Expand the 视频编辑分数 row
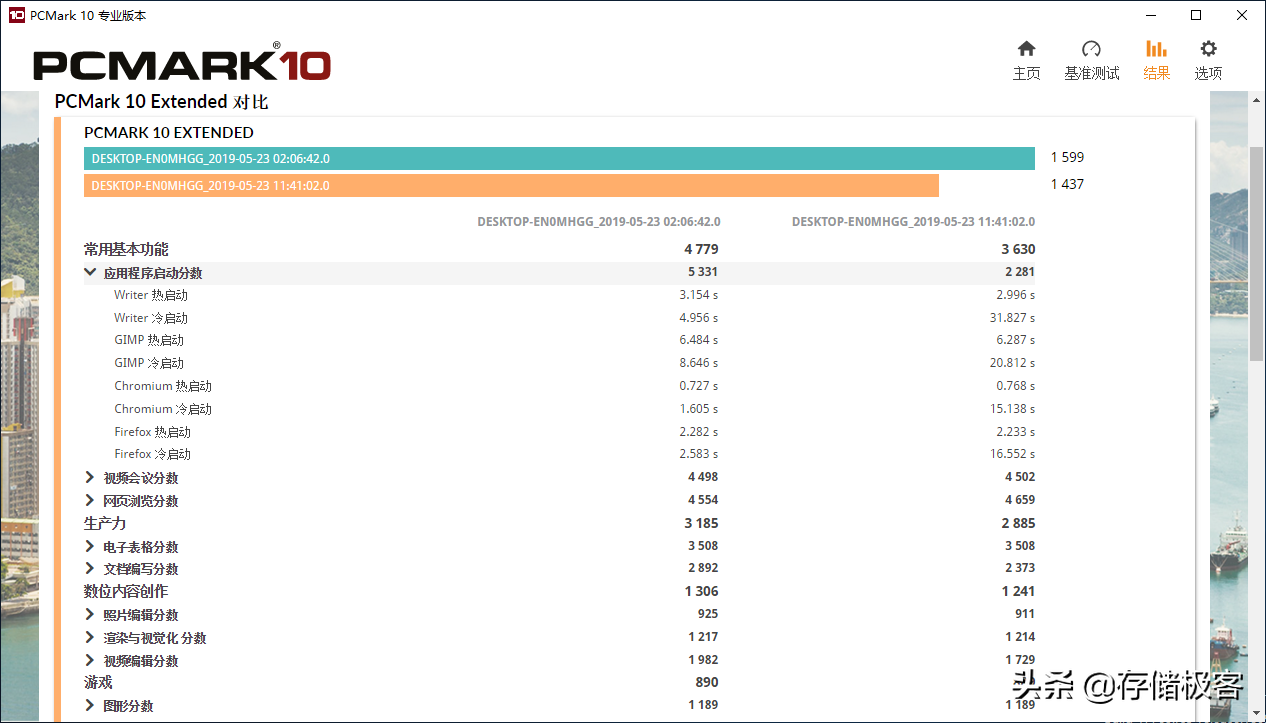1266x723 pixels. 90,660
